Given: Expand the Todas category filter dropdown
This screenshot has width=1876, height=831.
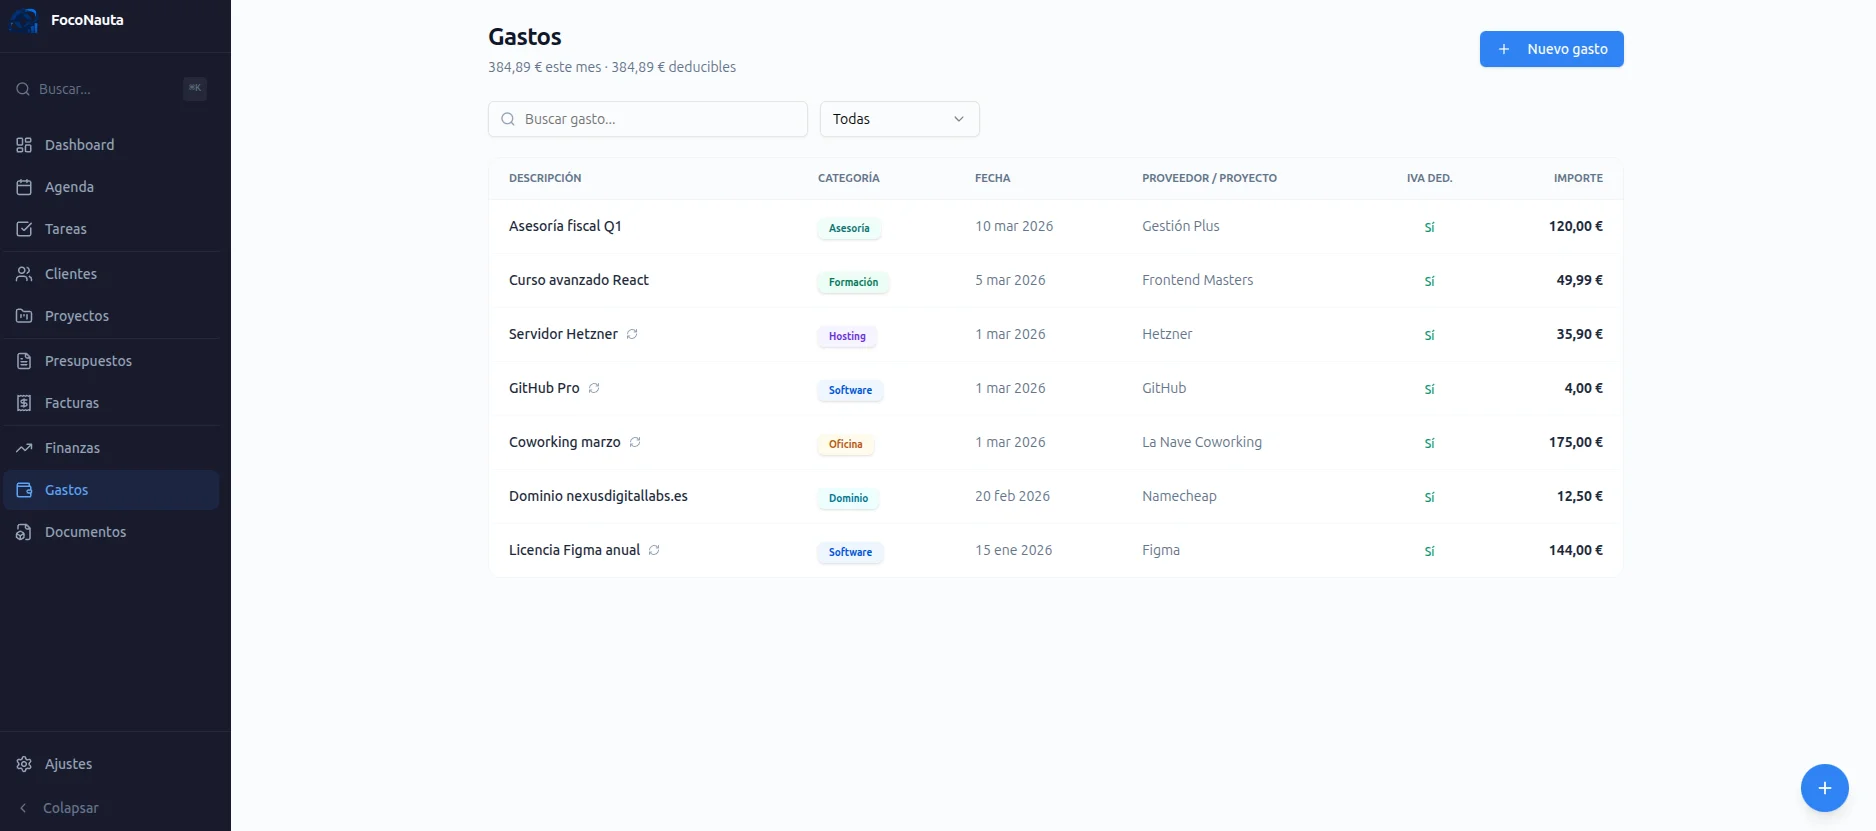Looking at the screenshot, I should (x=899, y=119).
